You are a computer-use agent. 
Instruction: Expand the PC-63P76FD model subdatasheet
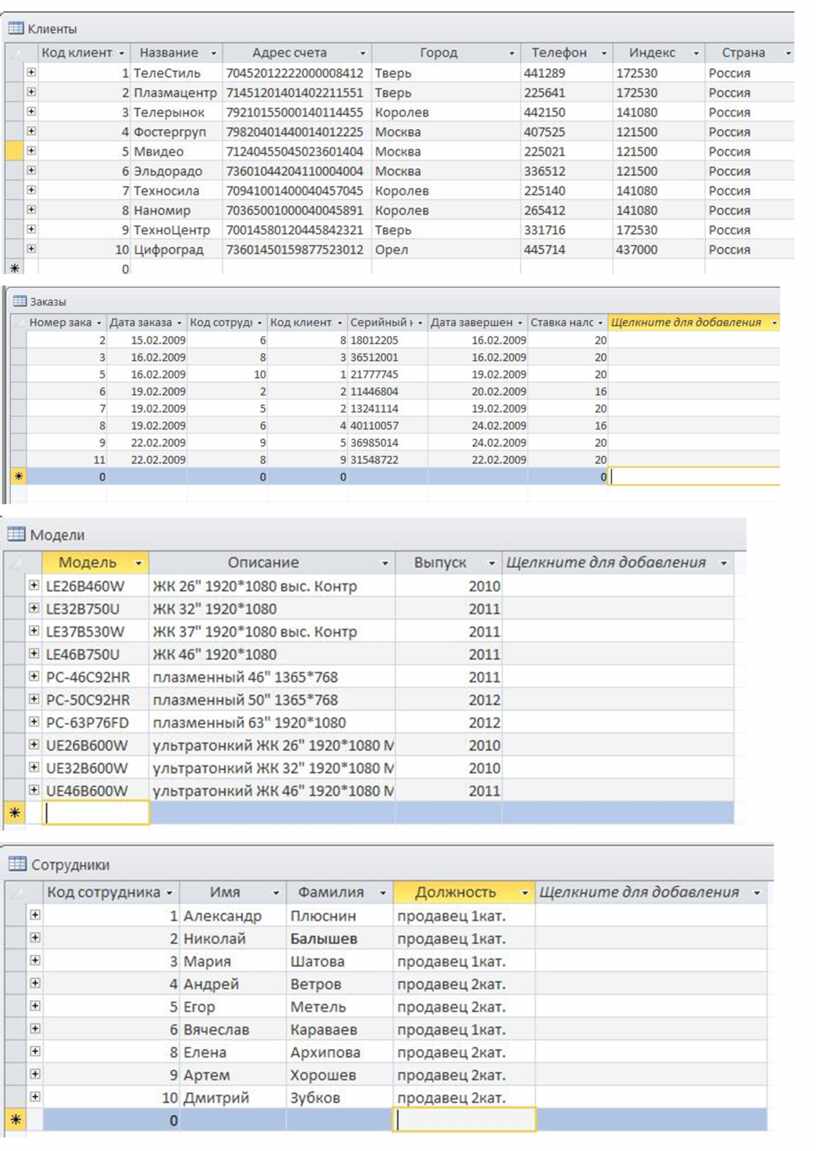(34, 722)
